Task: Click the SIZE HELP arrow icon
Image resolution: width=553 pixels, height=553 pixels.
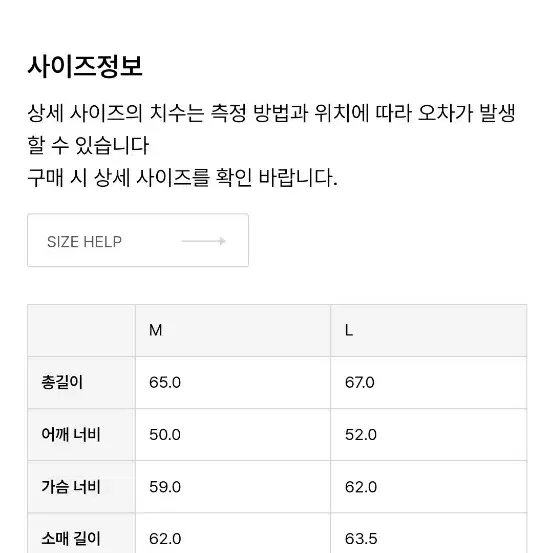Action: [x=204, y=241]
